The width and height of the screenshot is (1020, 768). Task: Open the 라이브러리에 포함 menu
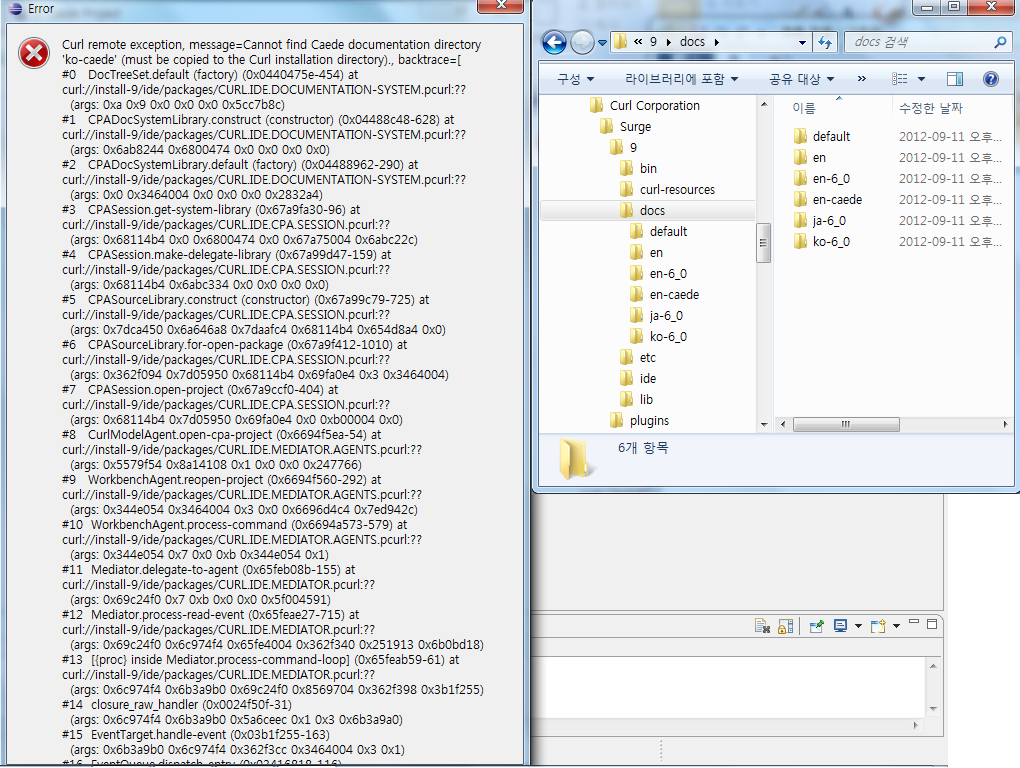(681, 79)
